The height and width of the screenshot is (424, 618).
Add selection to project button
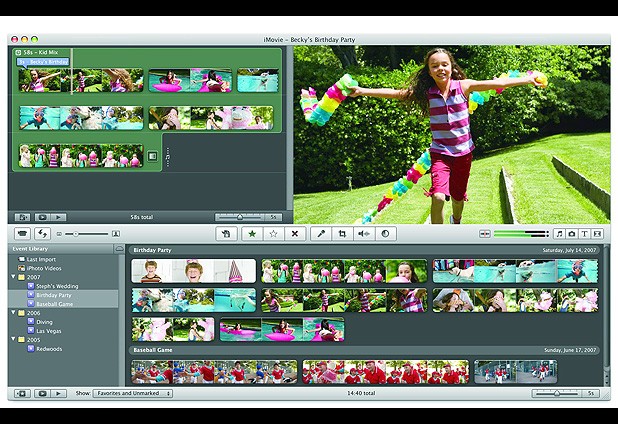point(226,234)
